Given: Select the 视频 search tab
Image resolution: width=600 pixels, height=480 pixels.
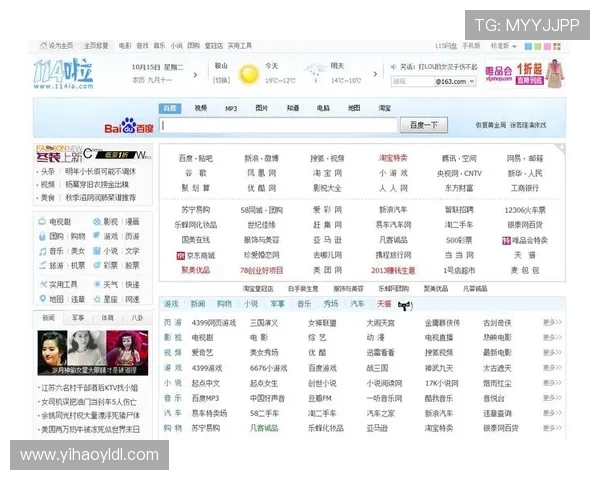Looking at the screenshot, I should 201,108.
